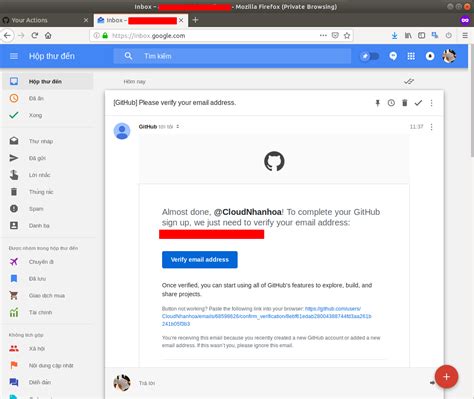Bookmark this page with star icon

coord(347,35)
